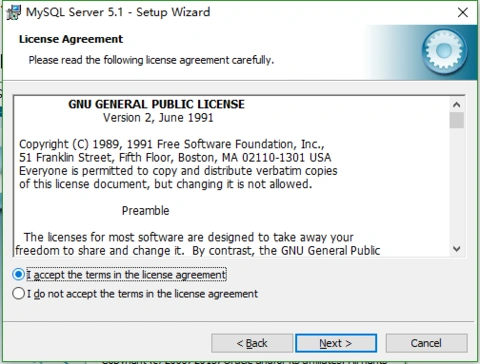Screen dimensions: 480x364
Task: Click the license scrollbar down arrow
Action: pyautogui.click(x=457, y=249)
